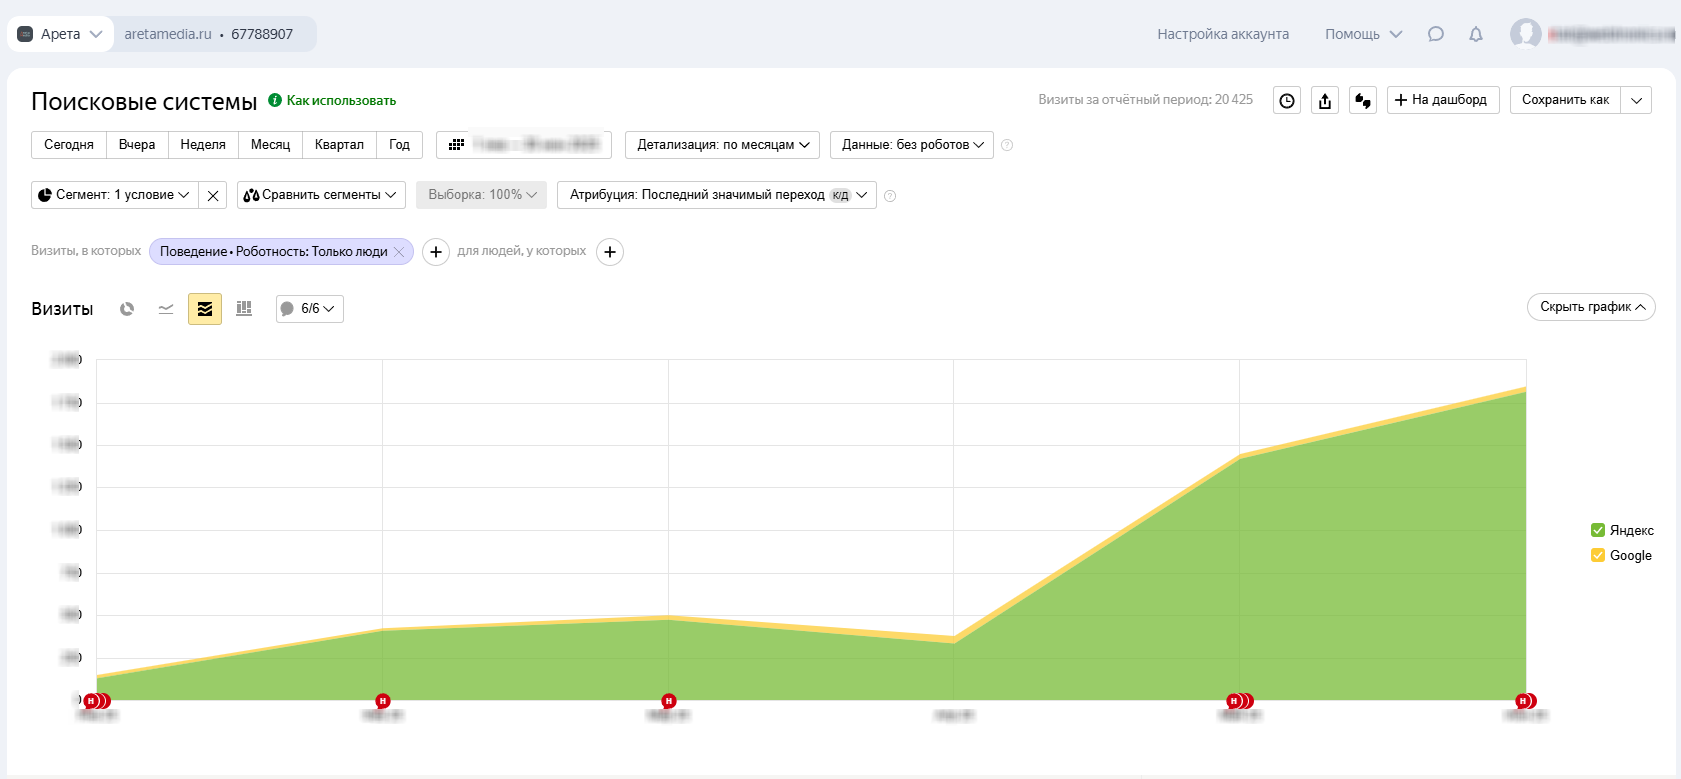This screenshot has width=1681, height=779.
Task: Select the stacked area chart icon
Action: tap(205, 309)
